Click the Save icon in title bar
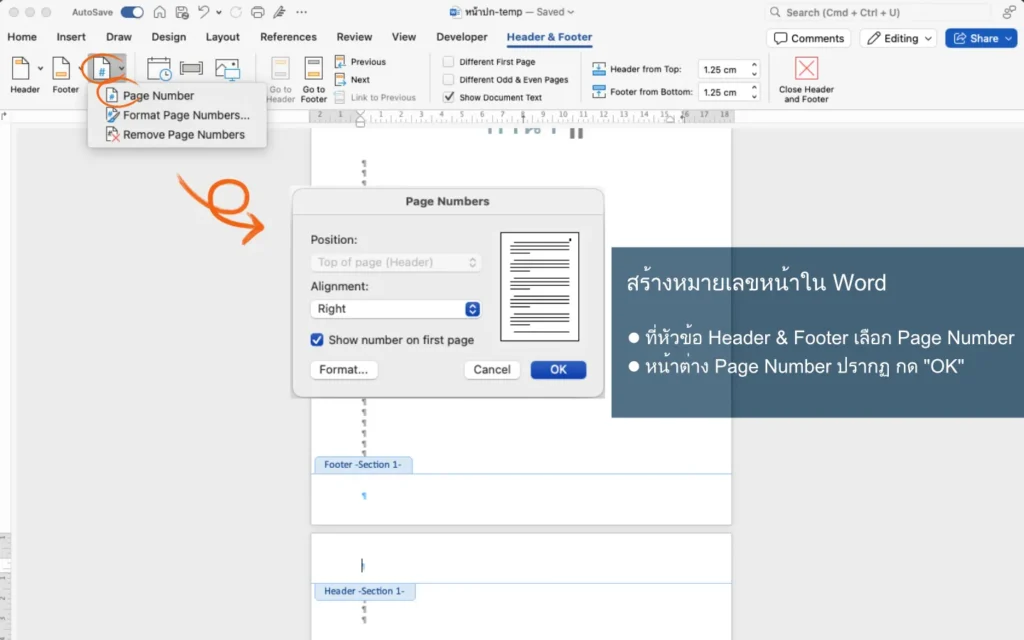 [x=182, y=12]
